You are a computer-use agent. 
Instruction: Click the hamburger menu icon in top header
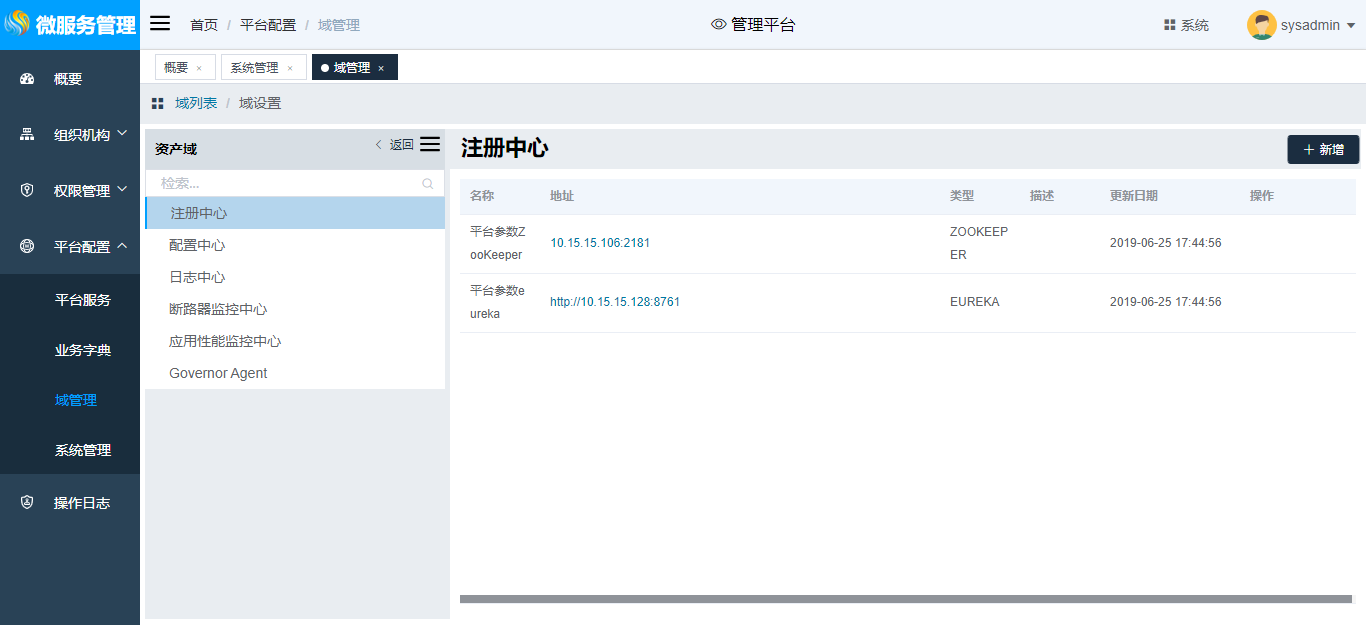(x=160, y=24)
